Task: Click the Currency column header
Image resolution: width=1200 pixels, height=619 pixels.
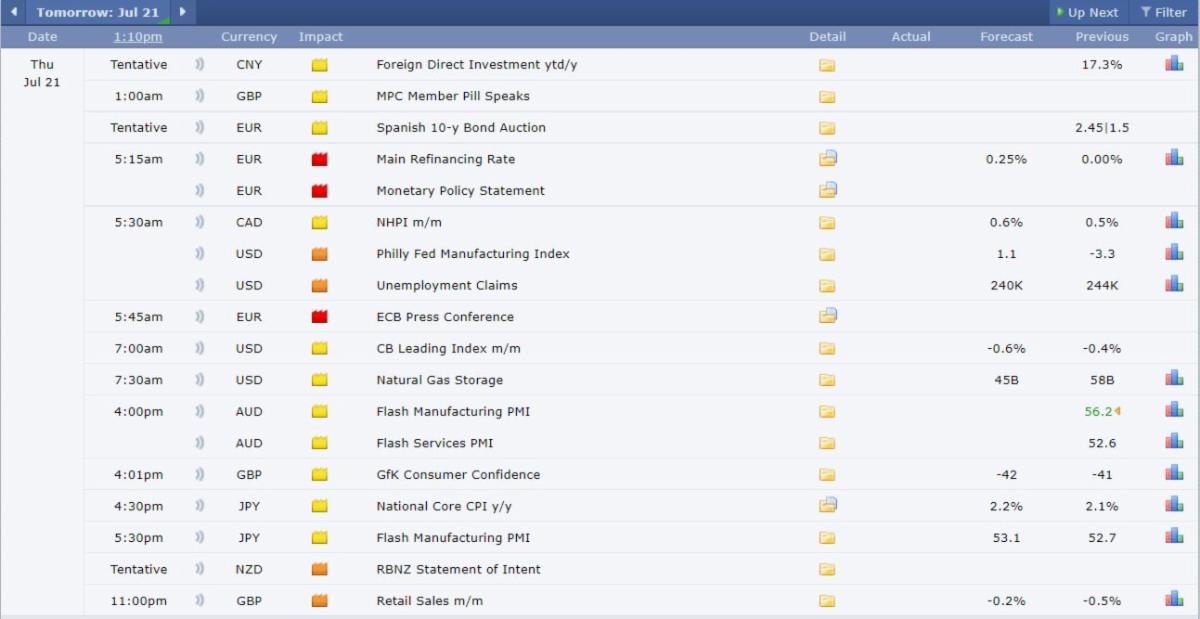Action: tap(249, 37)
